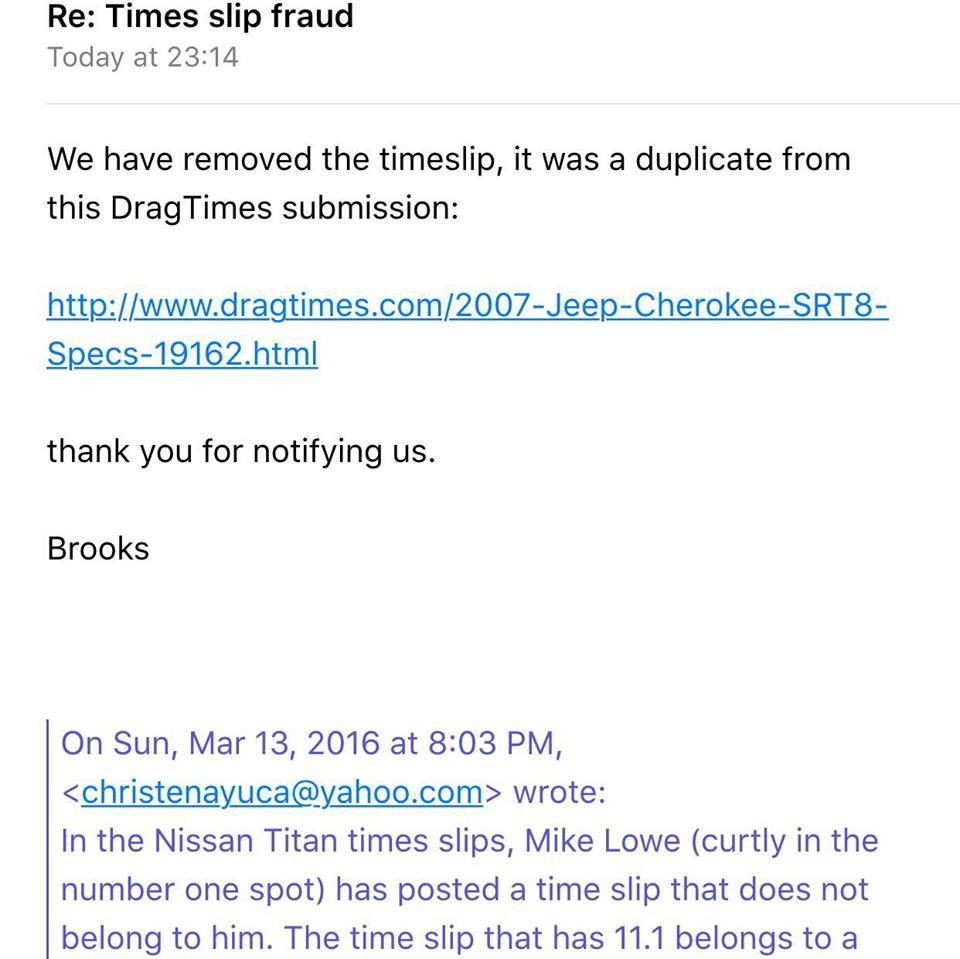Click the 'thank you for notifying us.' line

point(241,451)
